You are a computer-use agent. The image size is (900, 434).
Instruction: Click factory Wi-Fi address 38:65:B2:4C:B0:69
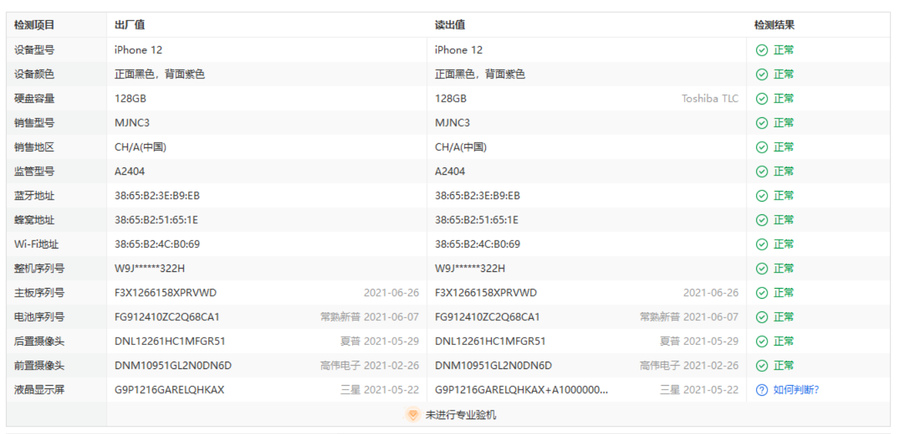[157, 245]
